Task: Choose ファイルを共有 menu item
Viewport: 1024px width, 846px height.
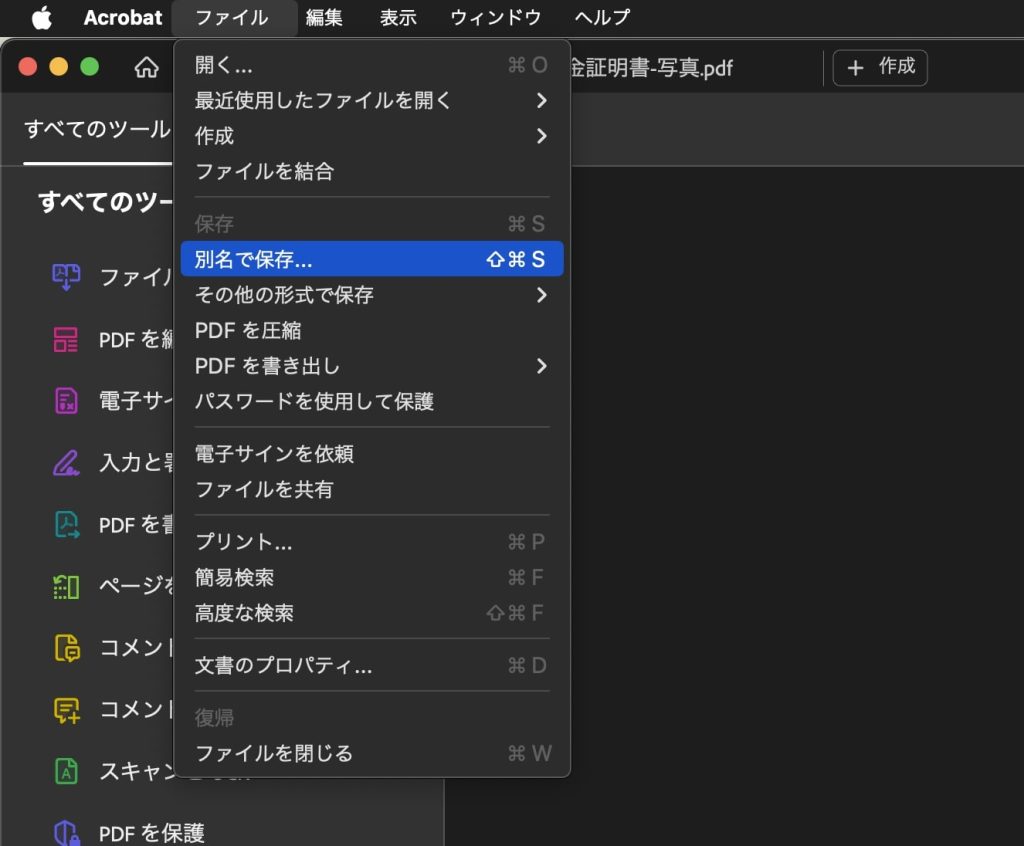Action: (x=372, y=489)
